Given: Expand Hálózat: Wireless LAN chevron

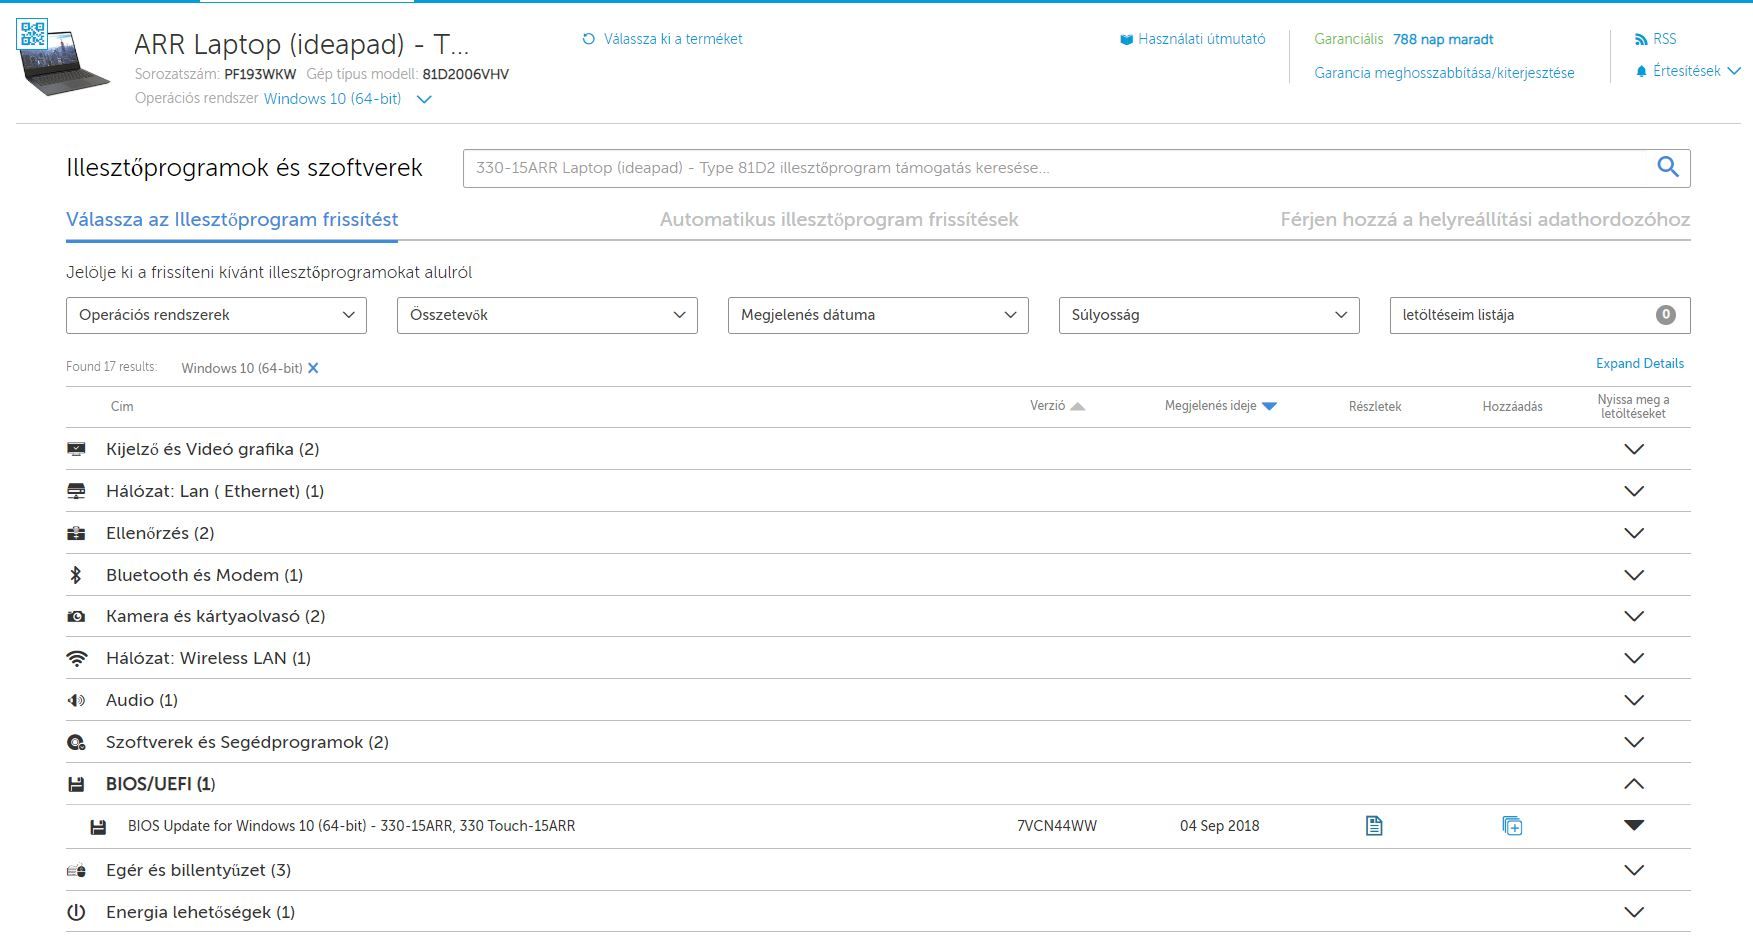Looking at the screenshot, I should (x=1634, y=658).
